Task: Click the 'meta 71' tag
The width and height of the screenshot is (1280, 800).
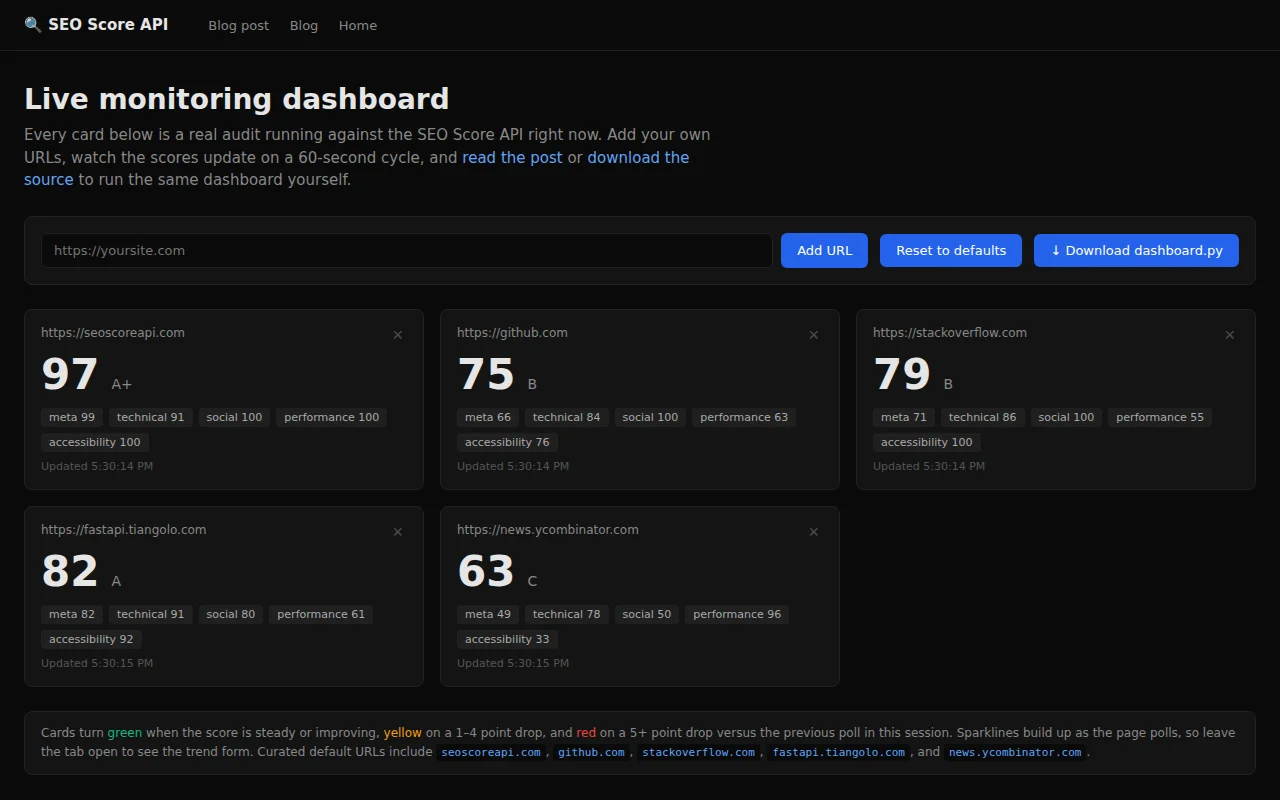Action: pos(904,417)
